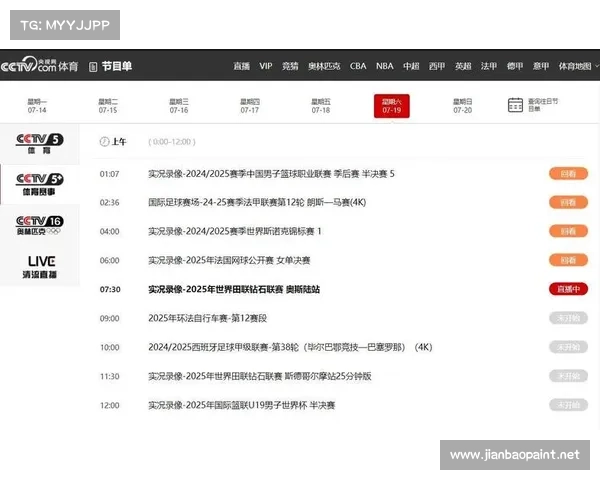Viewport: 600px width, 480px height.
Task: Open the 国际篮联U19男子世界杯 半决赛 title
Action: [241, 405]
